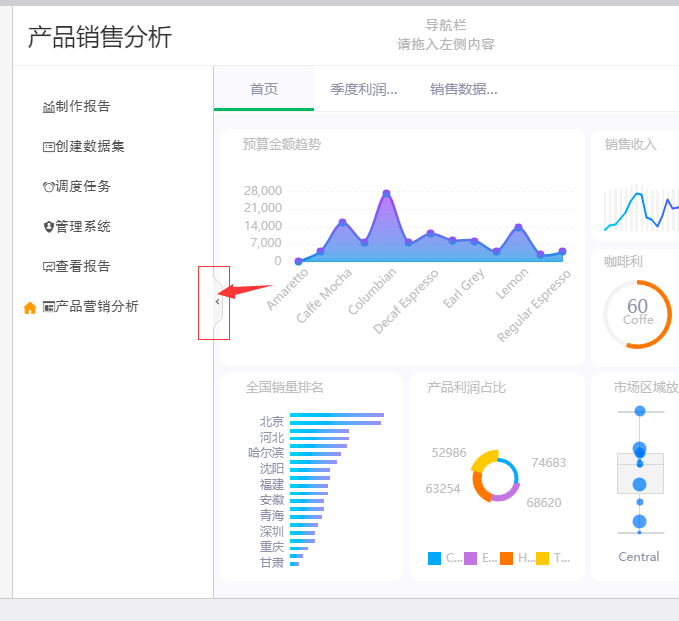Viewport: 679px width, 621px height.
Task: Switch to the 首页 tab
Action: click(x=264, y=89)
